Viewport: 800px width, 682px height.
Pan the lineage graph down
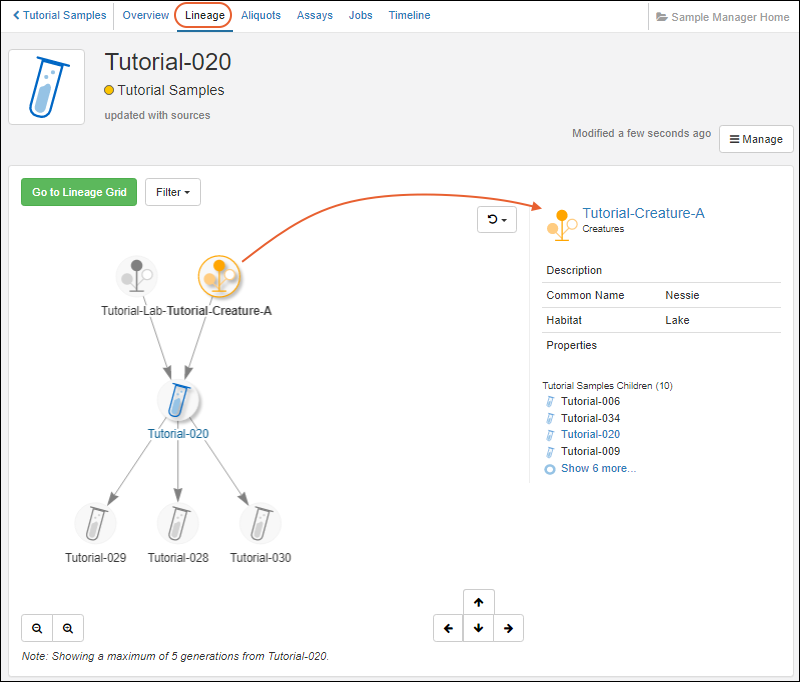[479, 628]
